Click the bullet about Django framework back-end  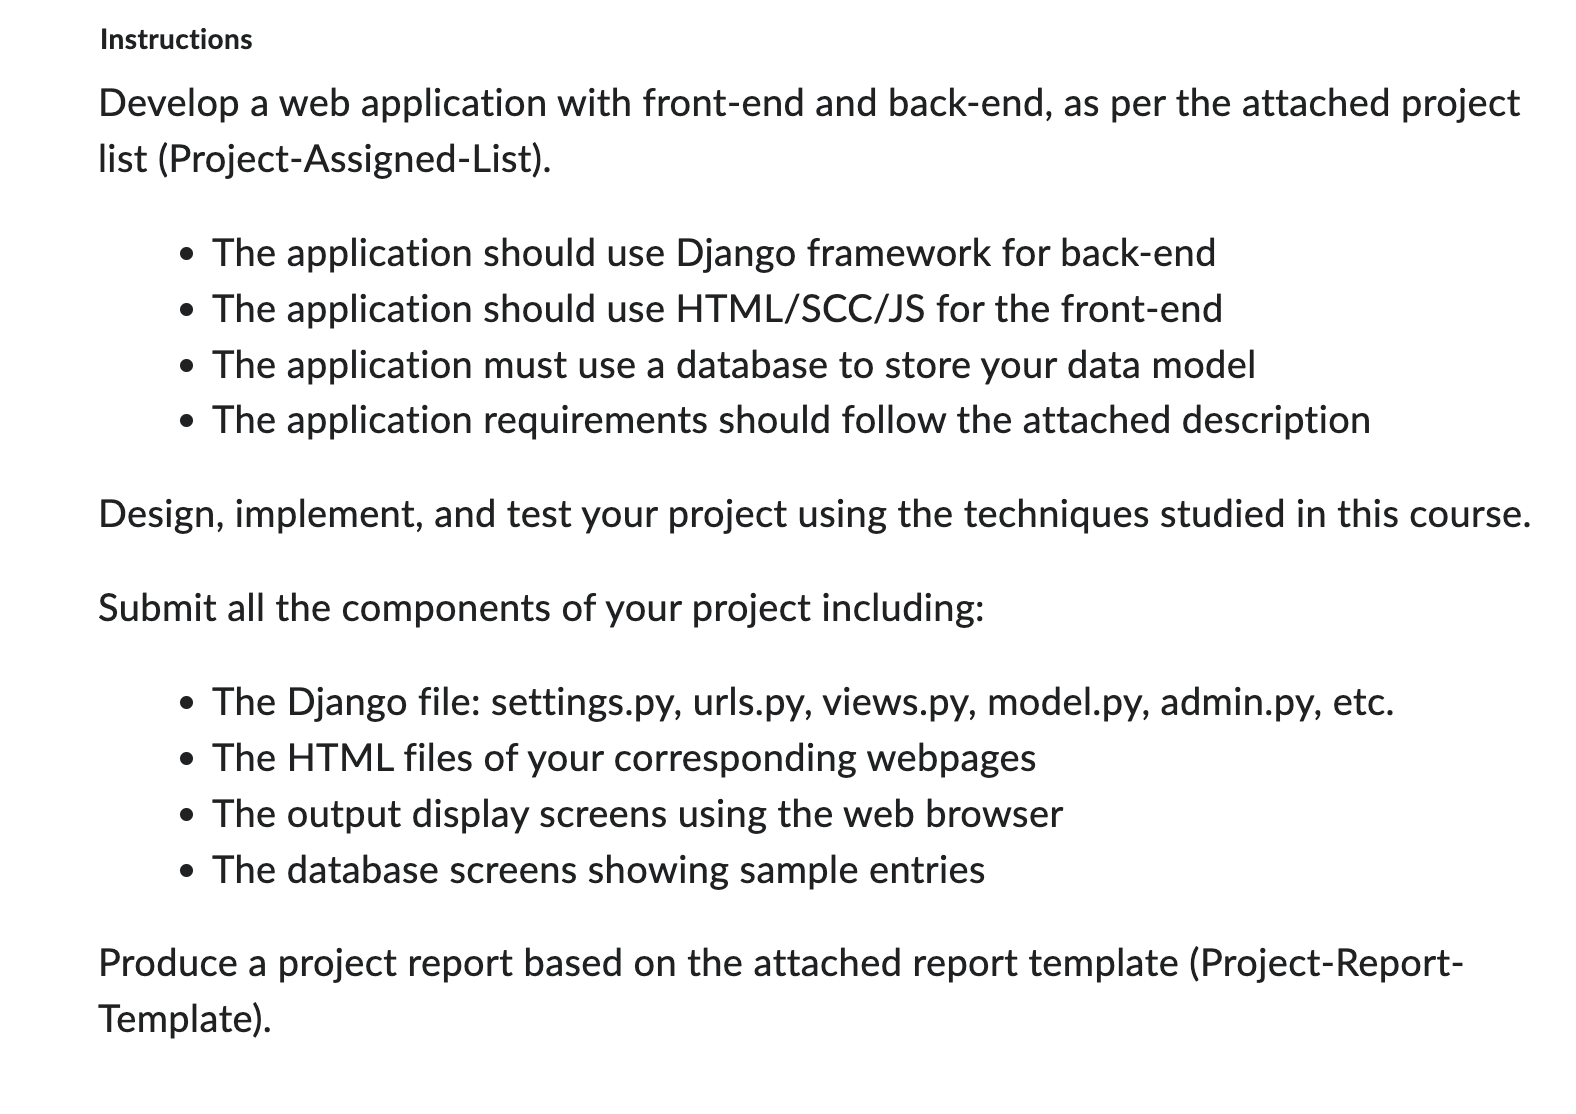click(x=714, y=253)
